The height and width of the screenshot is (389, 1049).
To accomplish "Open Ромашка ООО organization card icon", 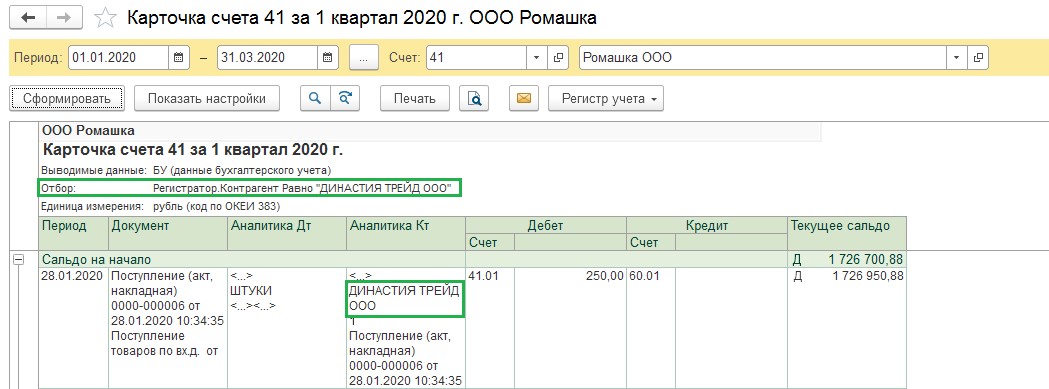I will pos(978,58).
